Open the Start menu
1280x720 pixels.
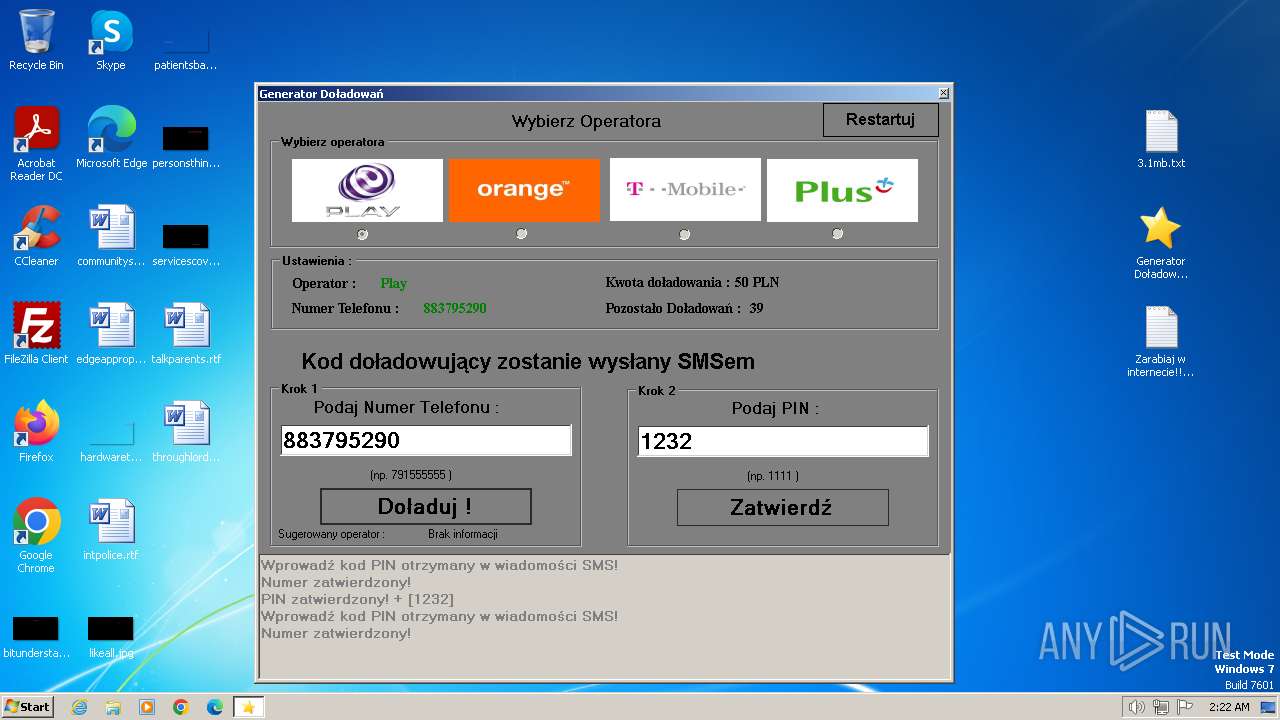click(27, 706)
